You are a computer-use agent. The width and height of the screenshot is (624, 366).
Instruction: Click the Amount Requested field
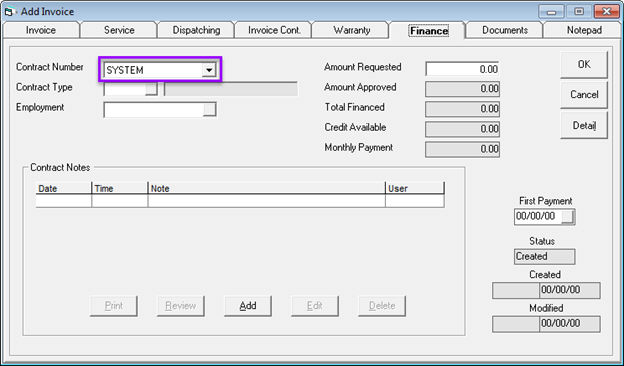click(x=462, y=69)
